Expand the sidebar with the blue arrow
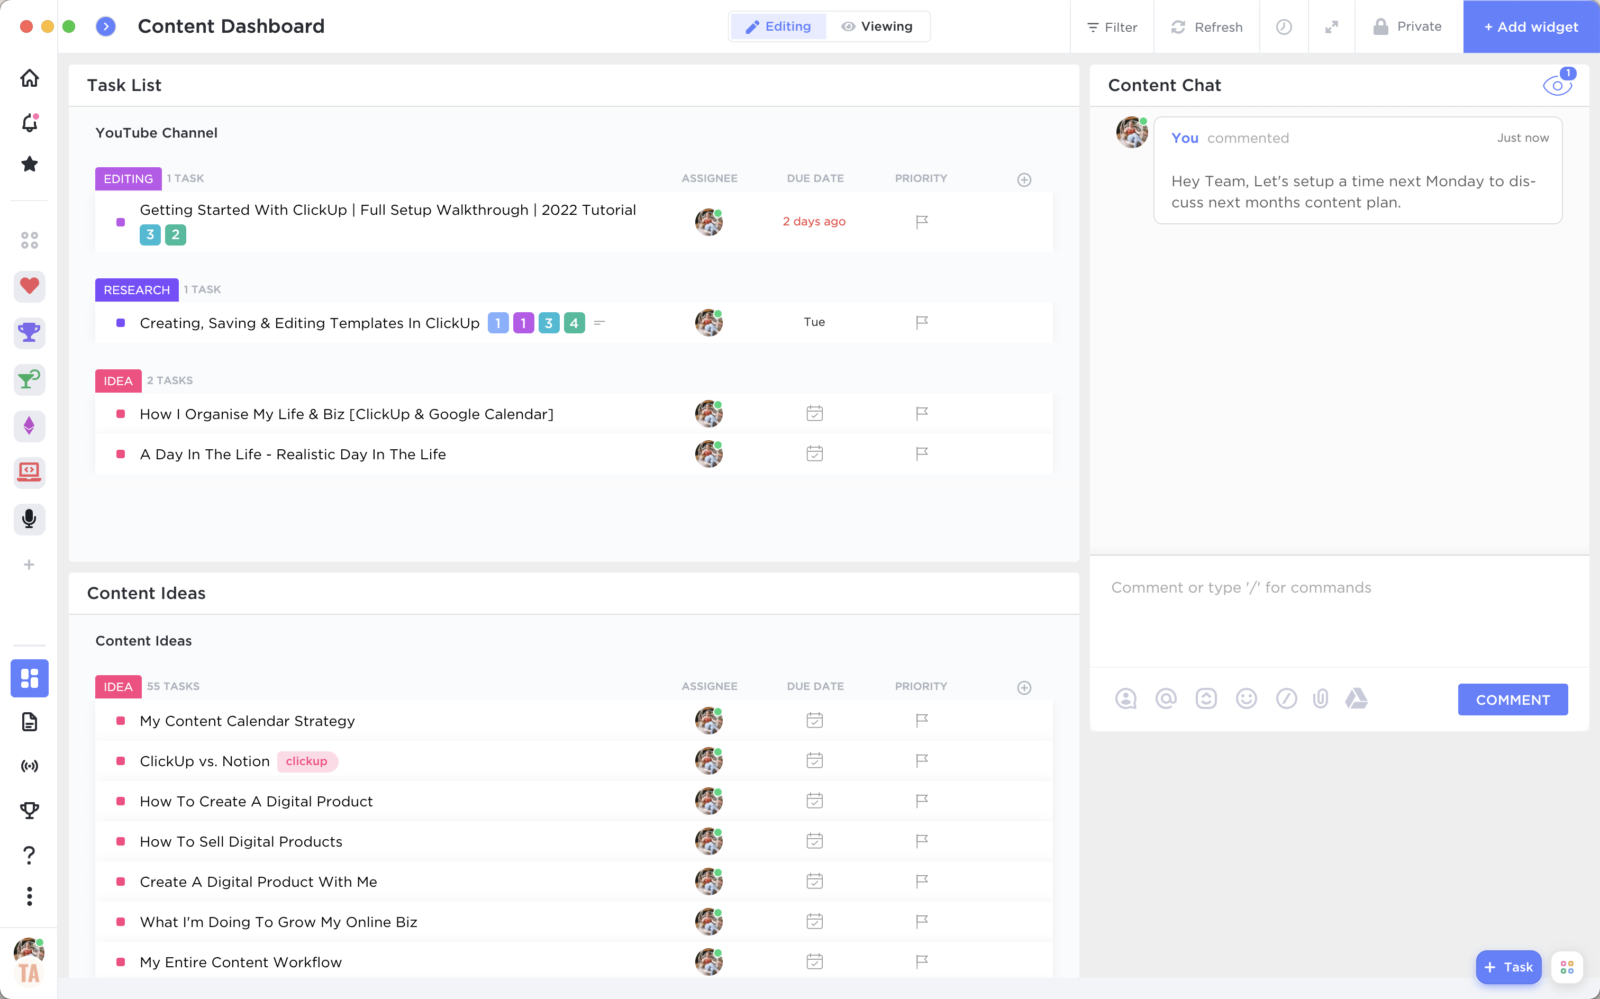This screenshot has width=1600, height=999. click(x=106, y=27)
